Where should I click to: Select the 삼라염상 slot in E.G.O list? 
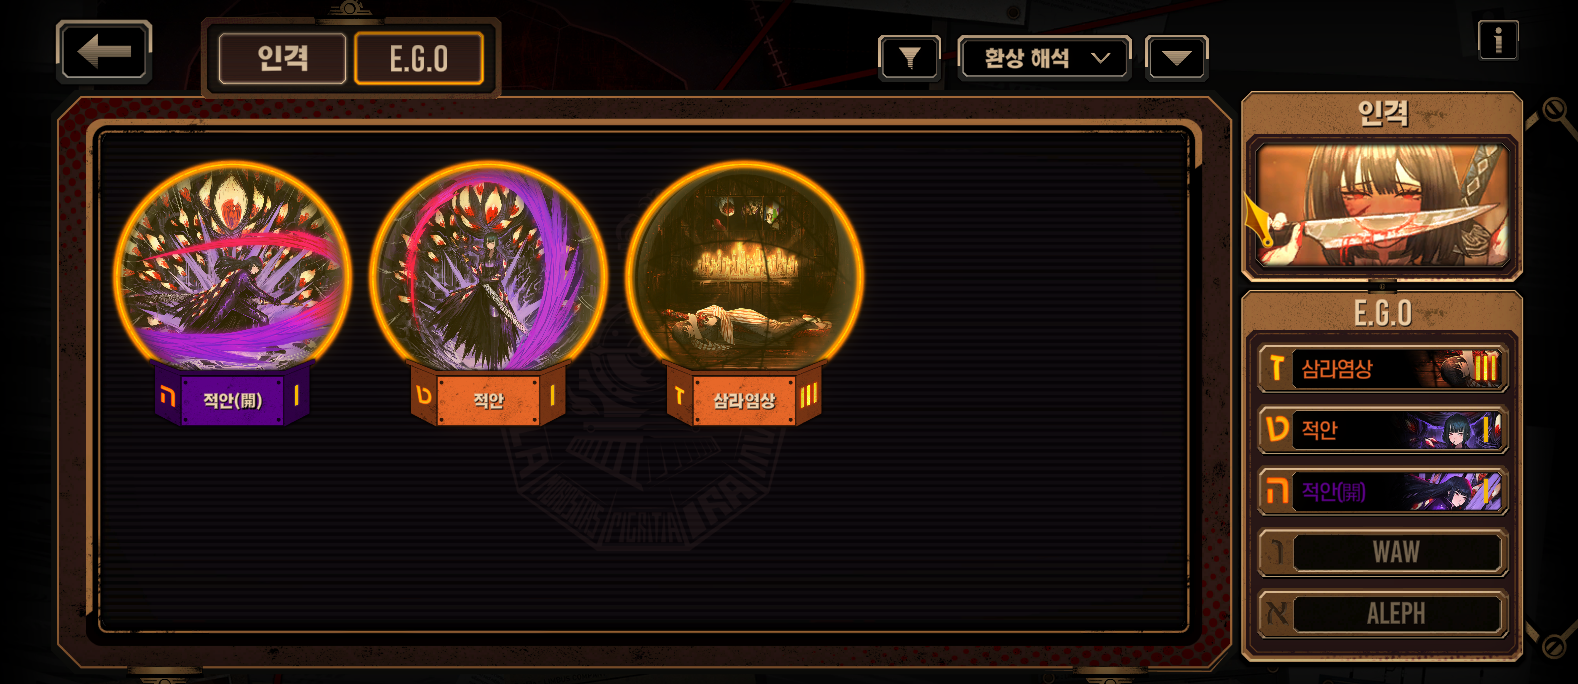tap(1382, 369)
